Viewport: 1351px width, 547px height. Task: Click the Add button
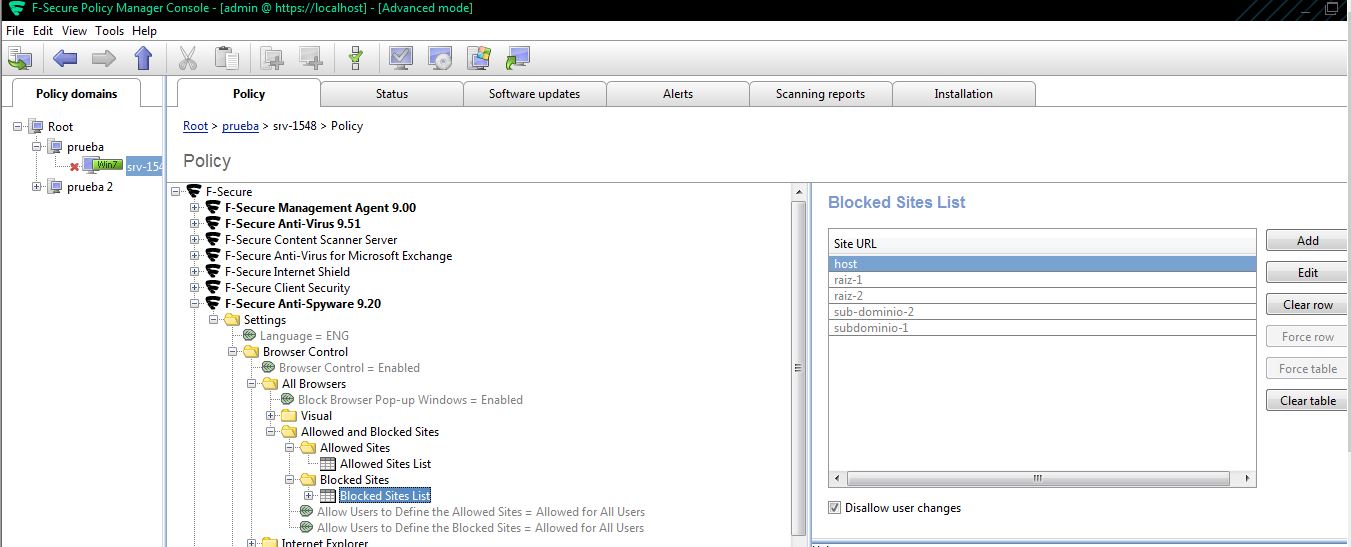pyautogui.click(x=1308, y=241)
